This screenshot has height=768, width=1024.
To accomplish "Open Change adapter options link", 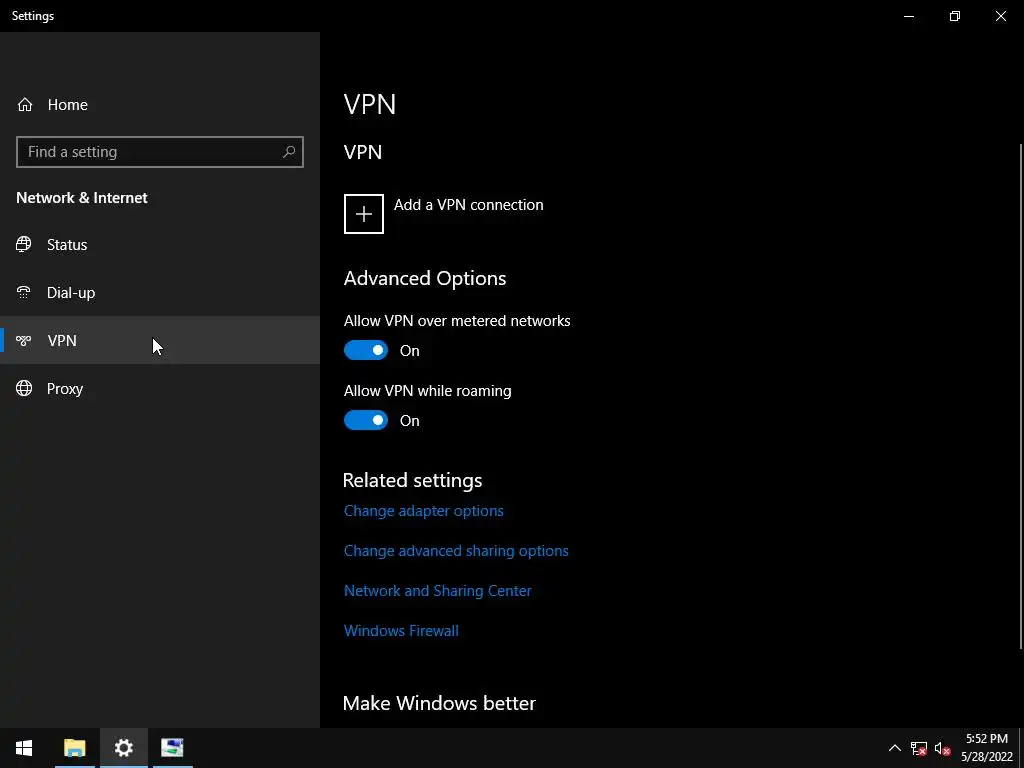I will coord(424,511).
